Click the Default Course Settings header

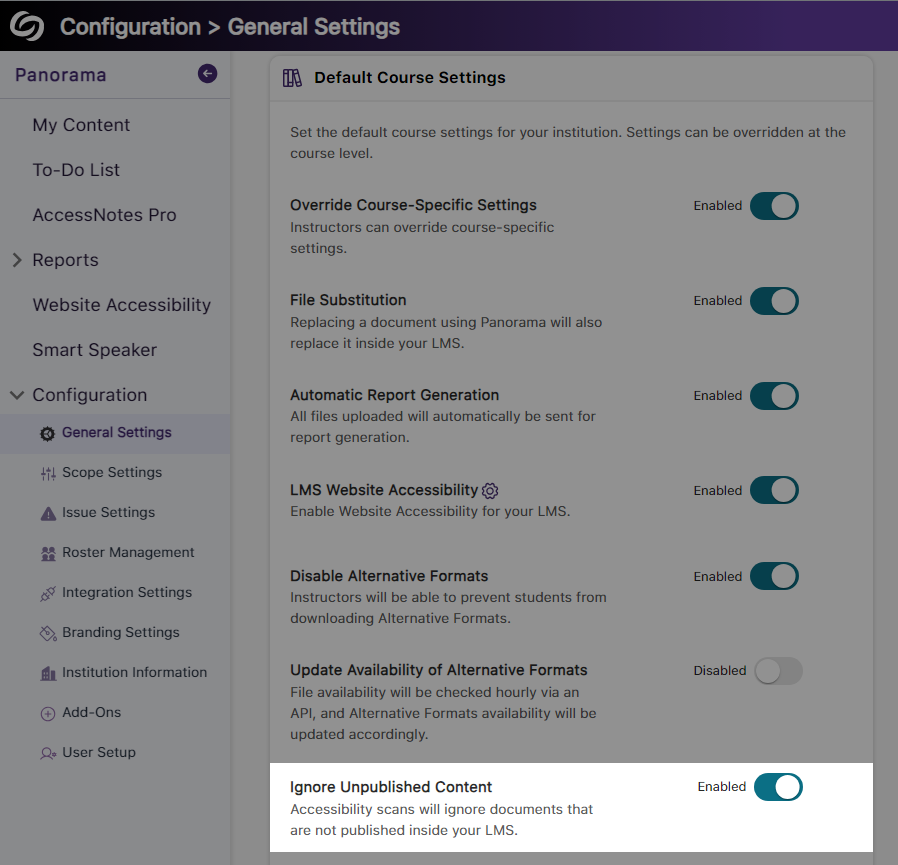(409, 78)
